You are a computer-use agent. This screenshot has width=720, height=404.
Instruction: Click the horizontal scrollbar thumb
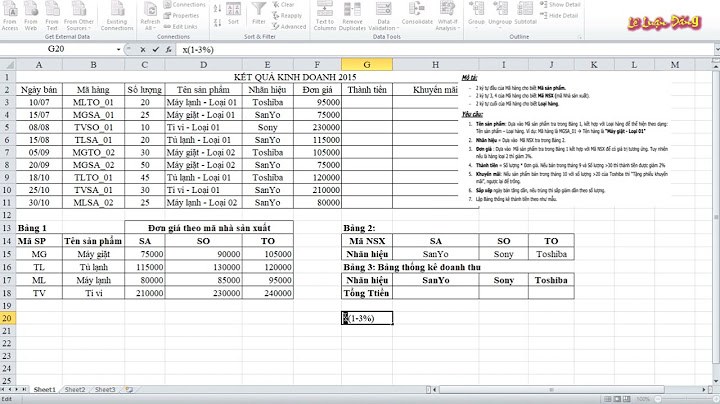coord(551,389)
